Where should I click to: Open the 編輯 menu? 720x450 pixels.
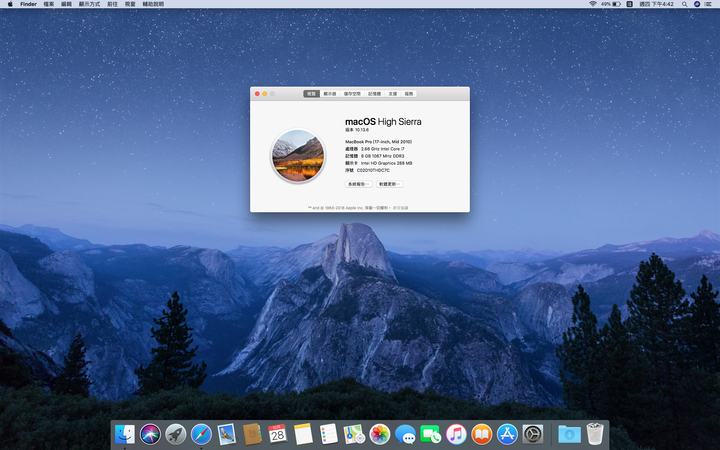coord(67,4)
